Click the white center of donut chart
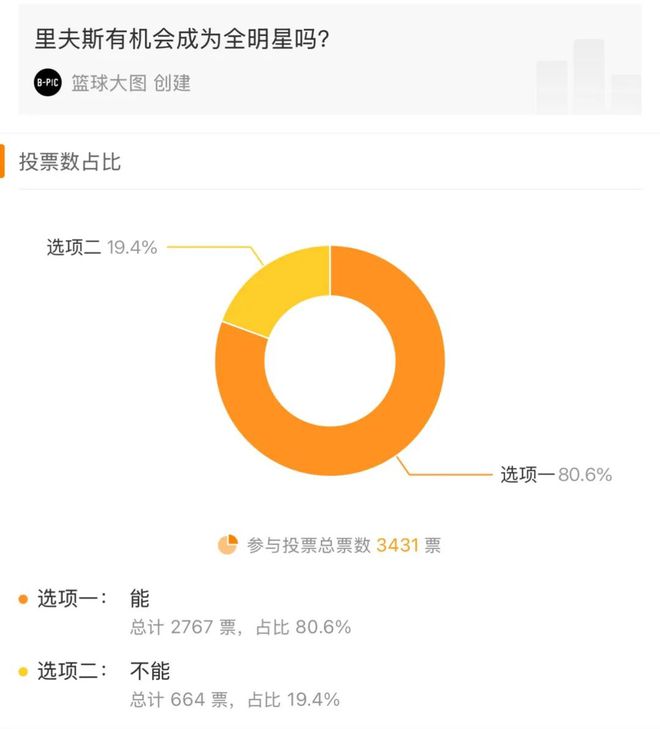 click(x=330, y=361)
